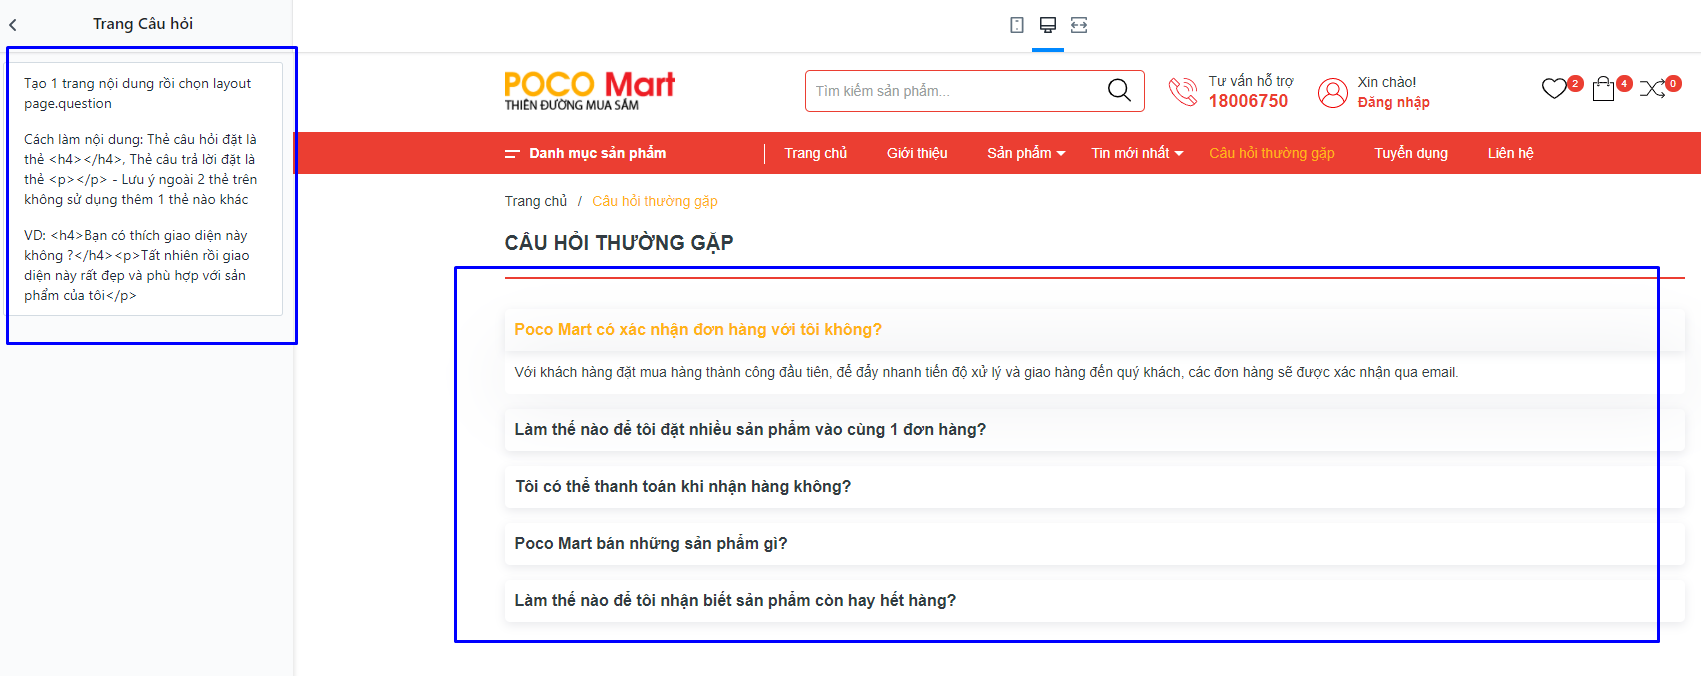This screenshot has width=1701, height=676.
Task: Click the hotline number 18006750
Action: [x=1248, y=101]
